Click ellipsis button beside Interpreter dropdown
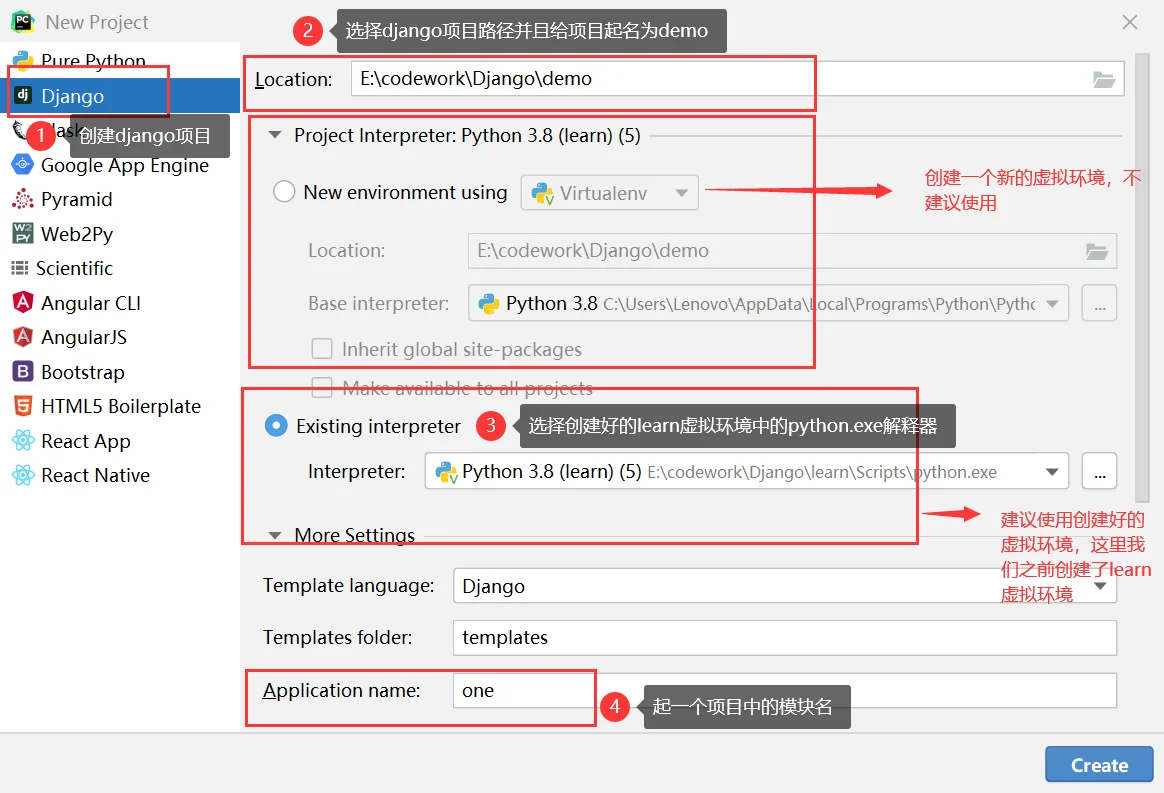 click(x=1099, y=471)
